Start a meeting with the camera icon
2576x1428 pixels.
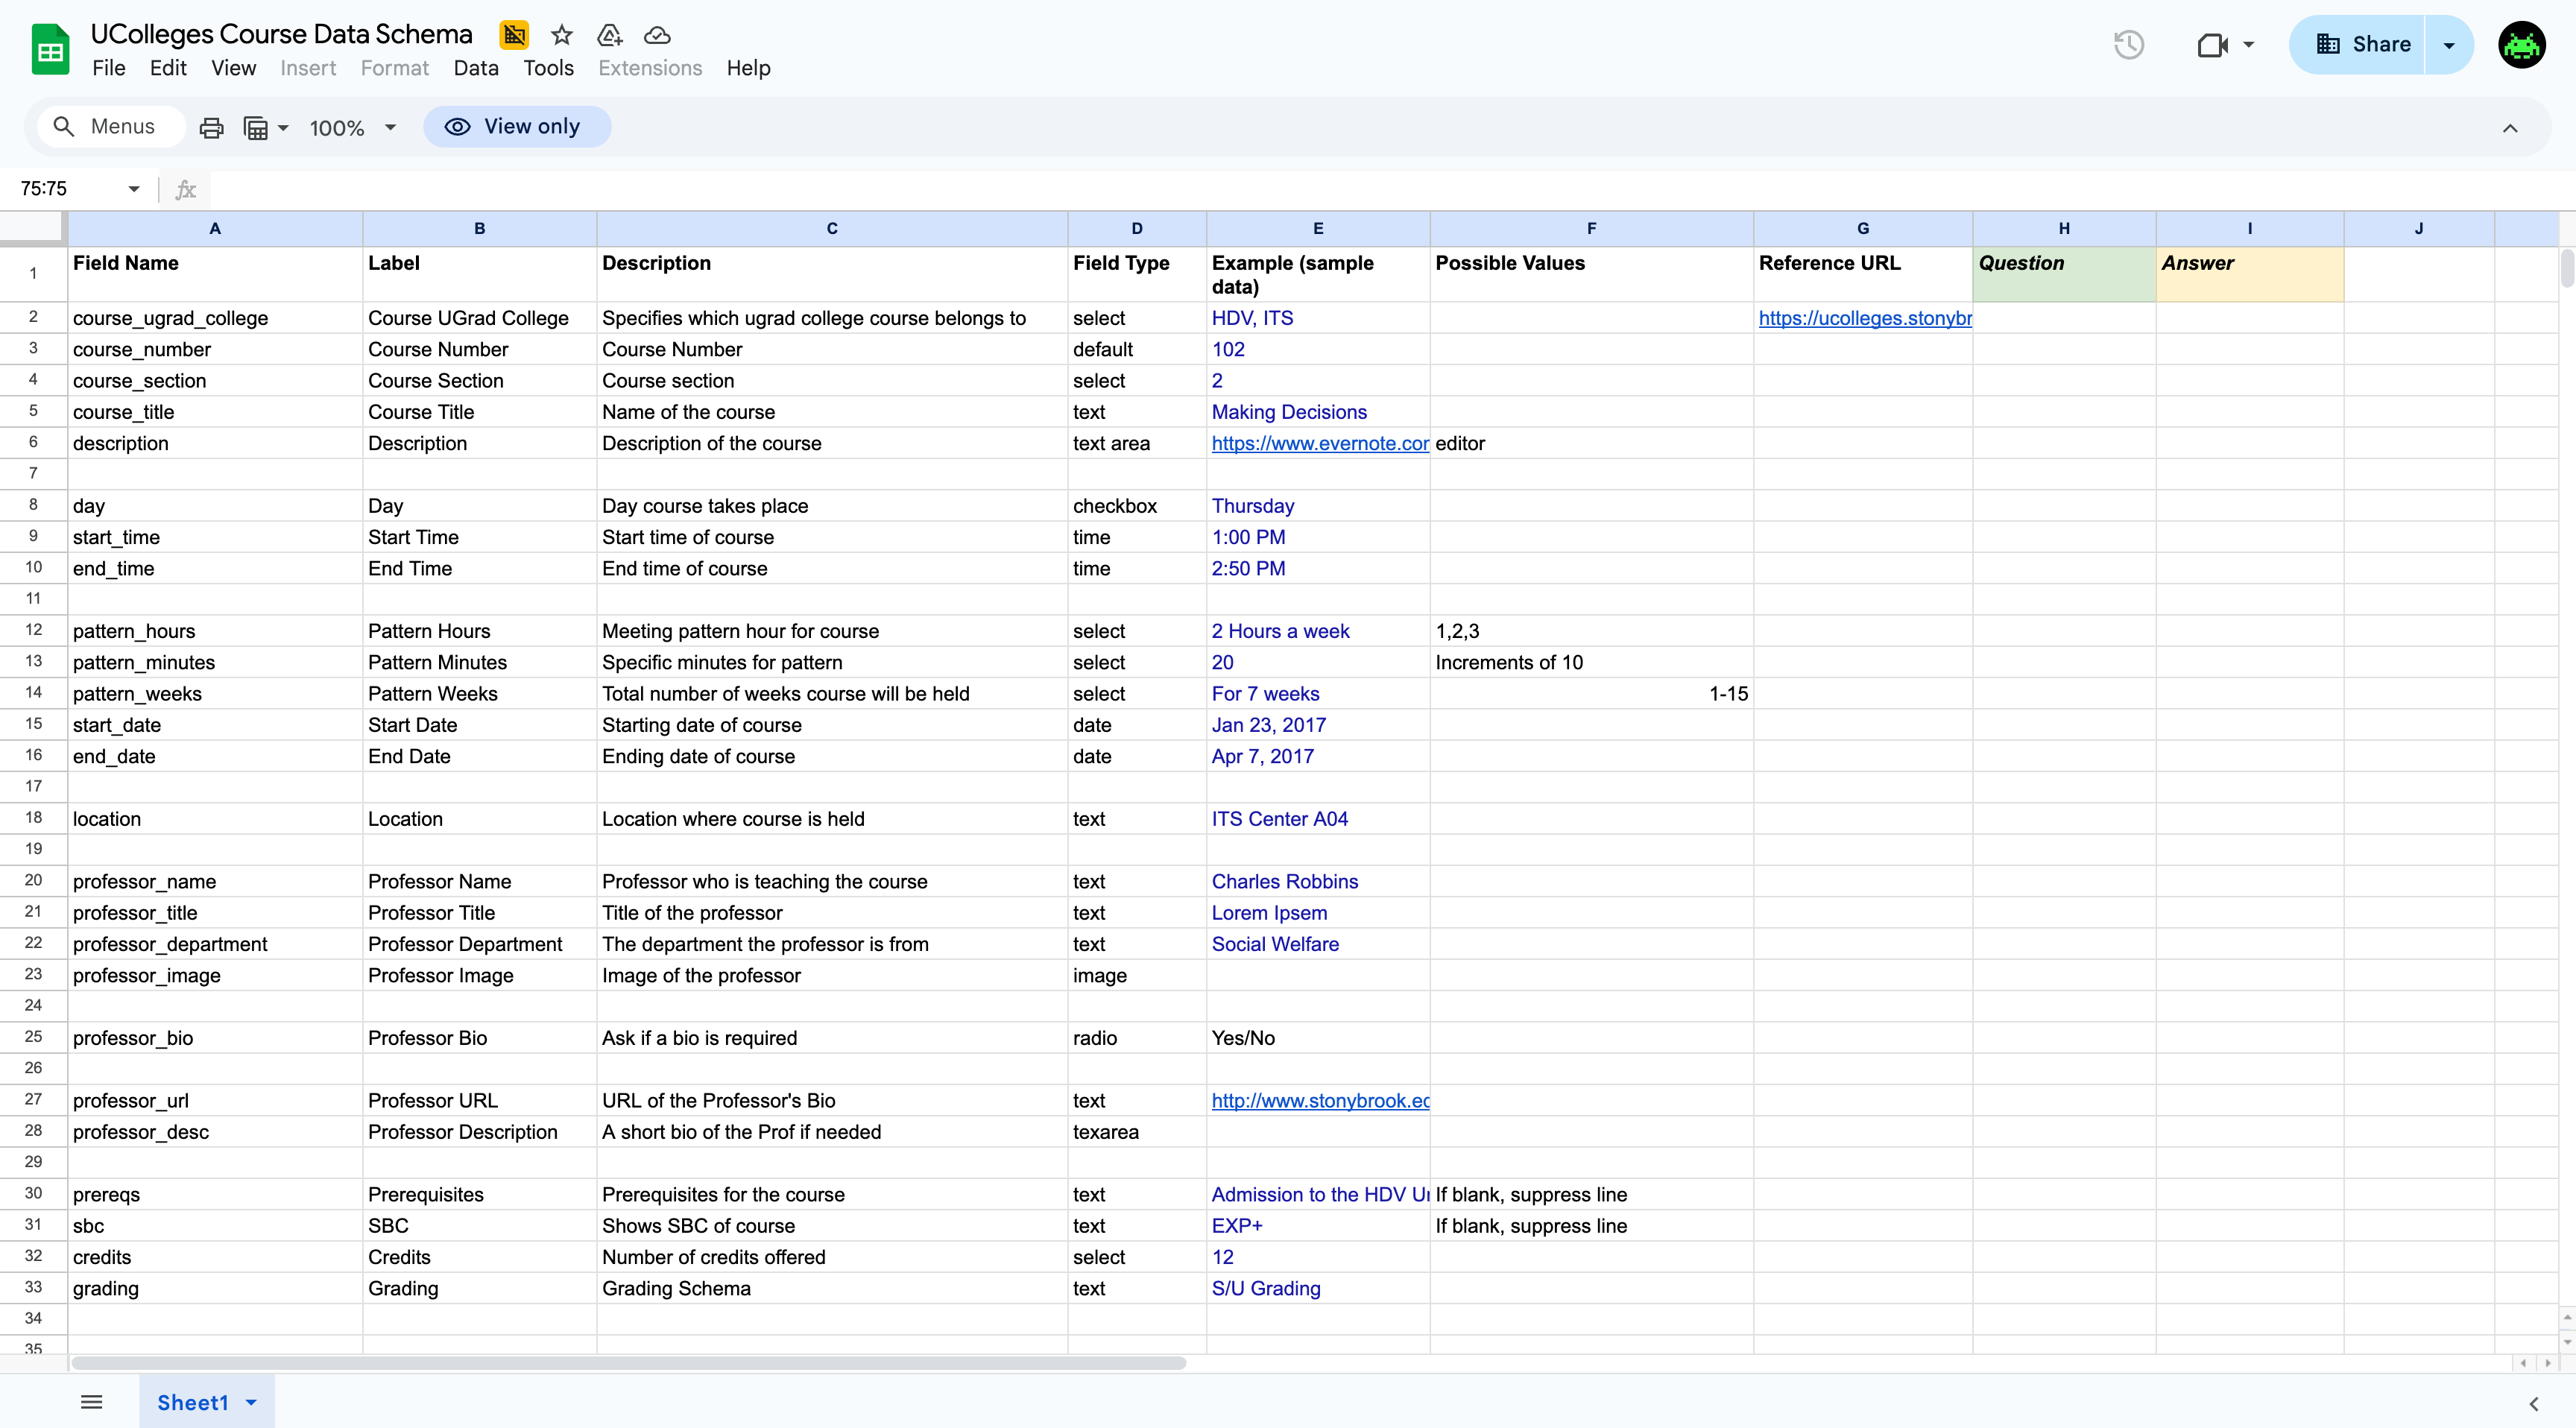[x=2212, y=44]
